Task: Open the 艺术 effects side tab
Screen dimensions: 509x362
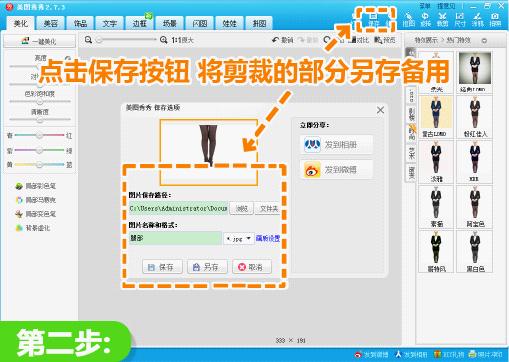Action: [x=412, y=153]
